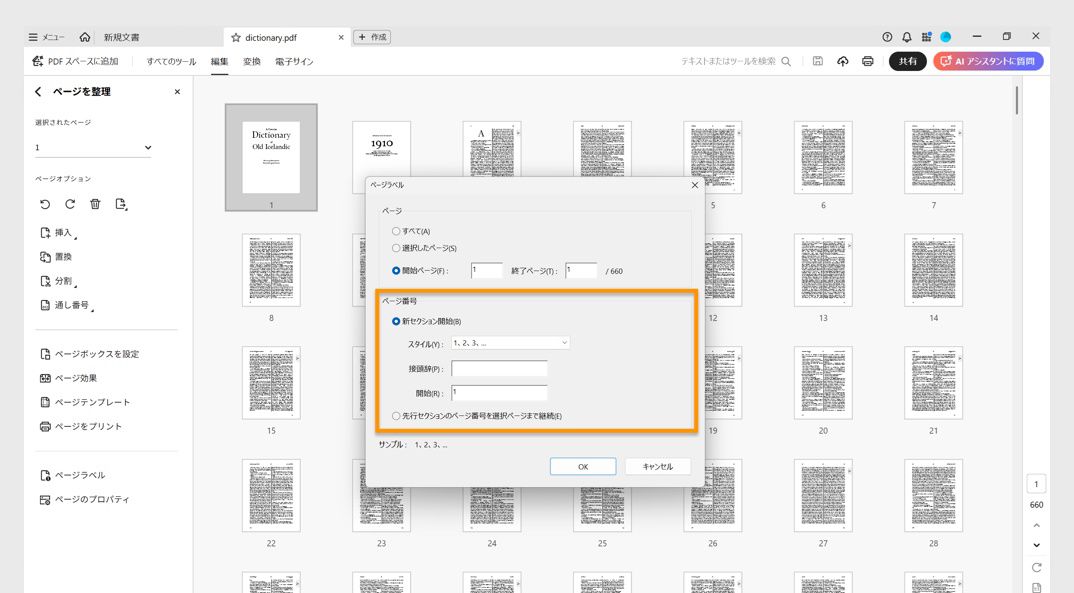This screenshot has width=1074, height=593.
Task: Switch to the 新規文書 tab
Action: 121,37
